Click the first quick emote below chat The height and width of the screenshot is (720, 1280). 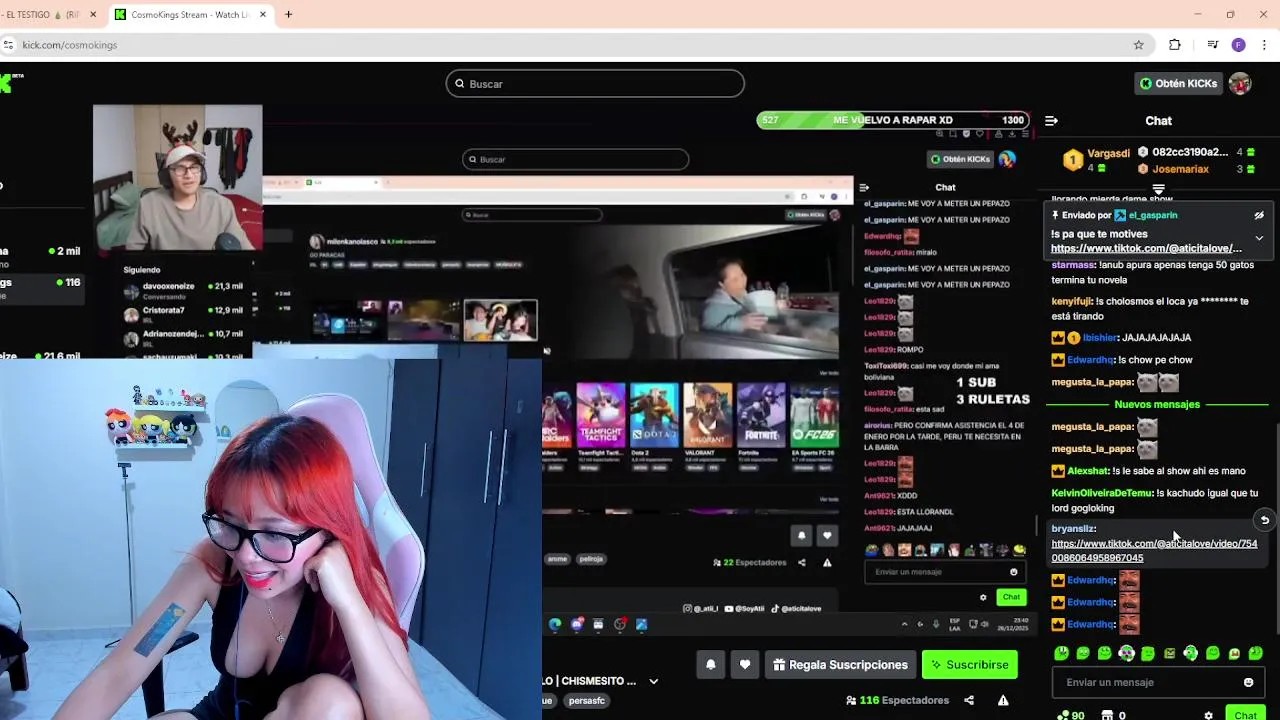pos(1061,653)
